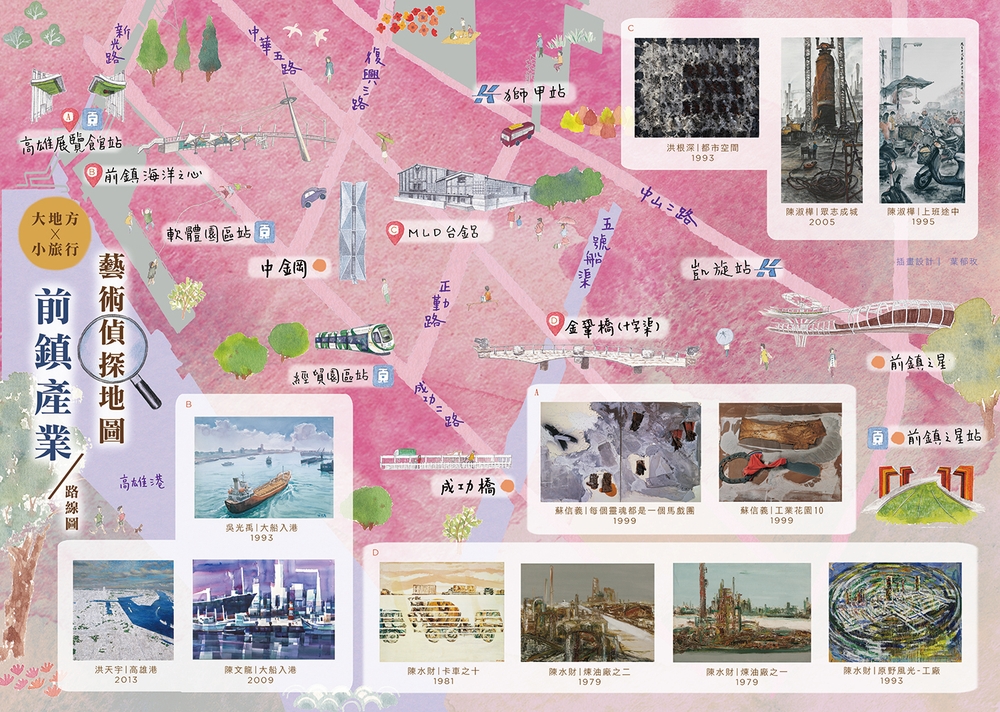Open the 洪天宇 高雄港 painting
This screenshot has height=712, width=1000.
(x=123, y=611)
